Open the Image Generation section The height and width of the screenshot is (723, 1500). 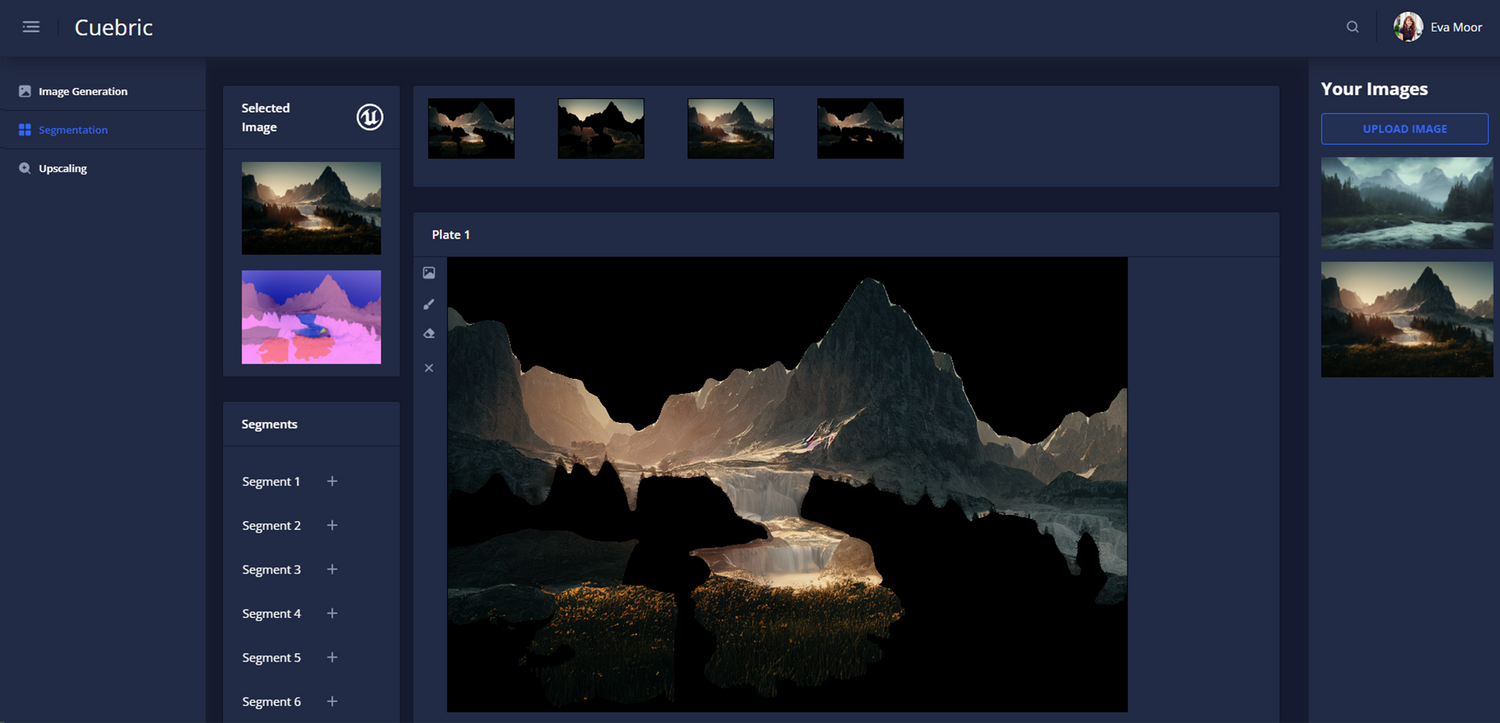[83, 90]
